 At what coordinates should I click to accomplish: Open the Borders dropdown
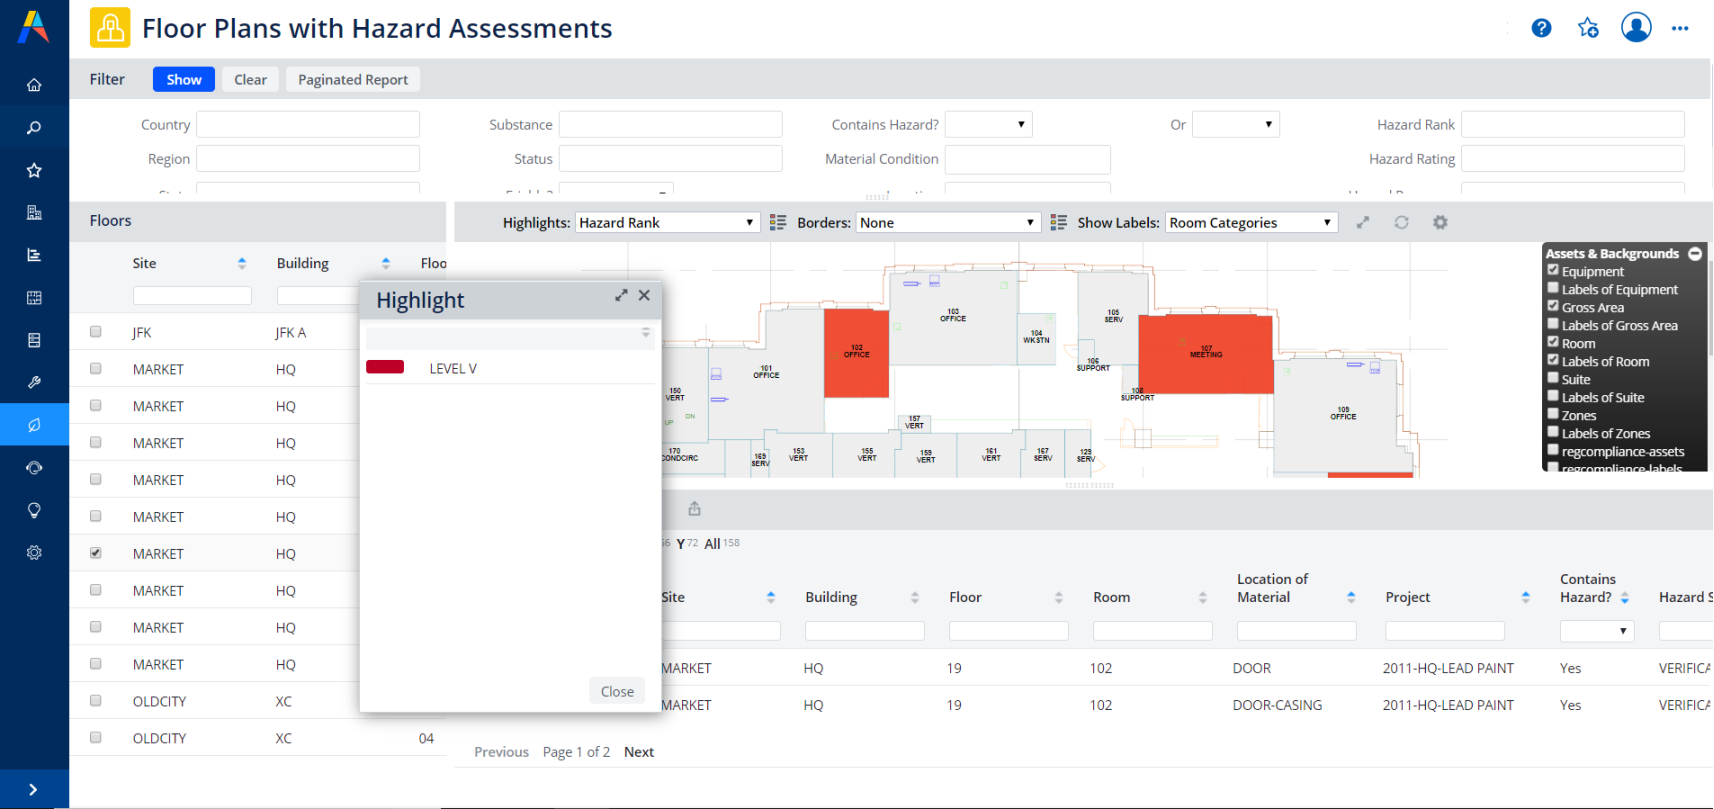pyautogui.click(x=947, y=223)
